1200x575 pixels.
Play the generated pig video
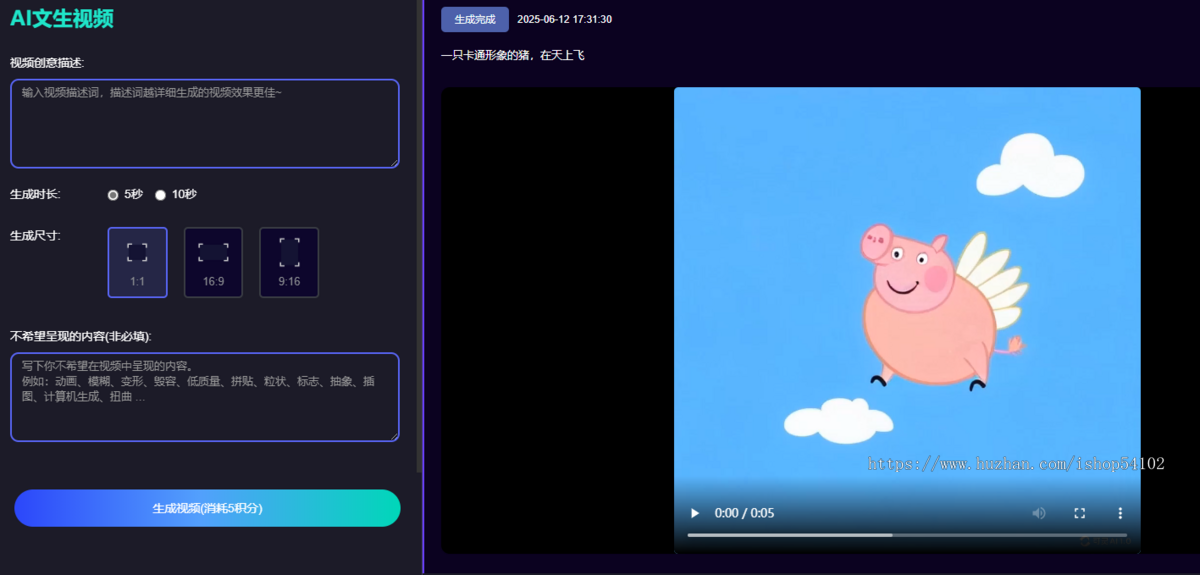tap(695, 513)
